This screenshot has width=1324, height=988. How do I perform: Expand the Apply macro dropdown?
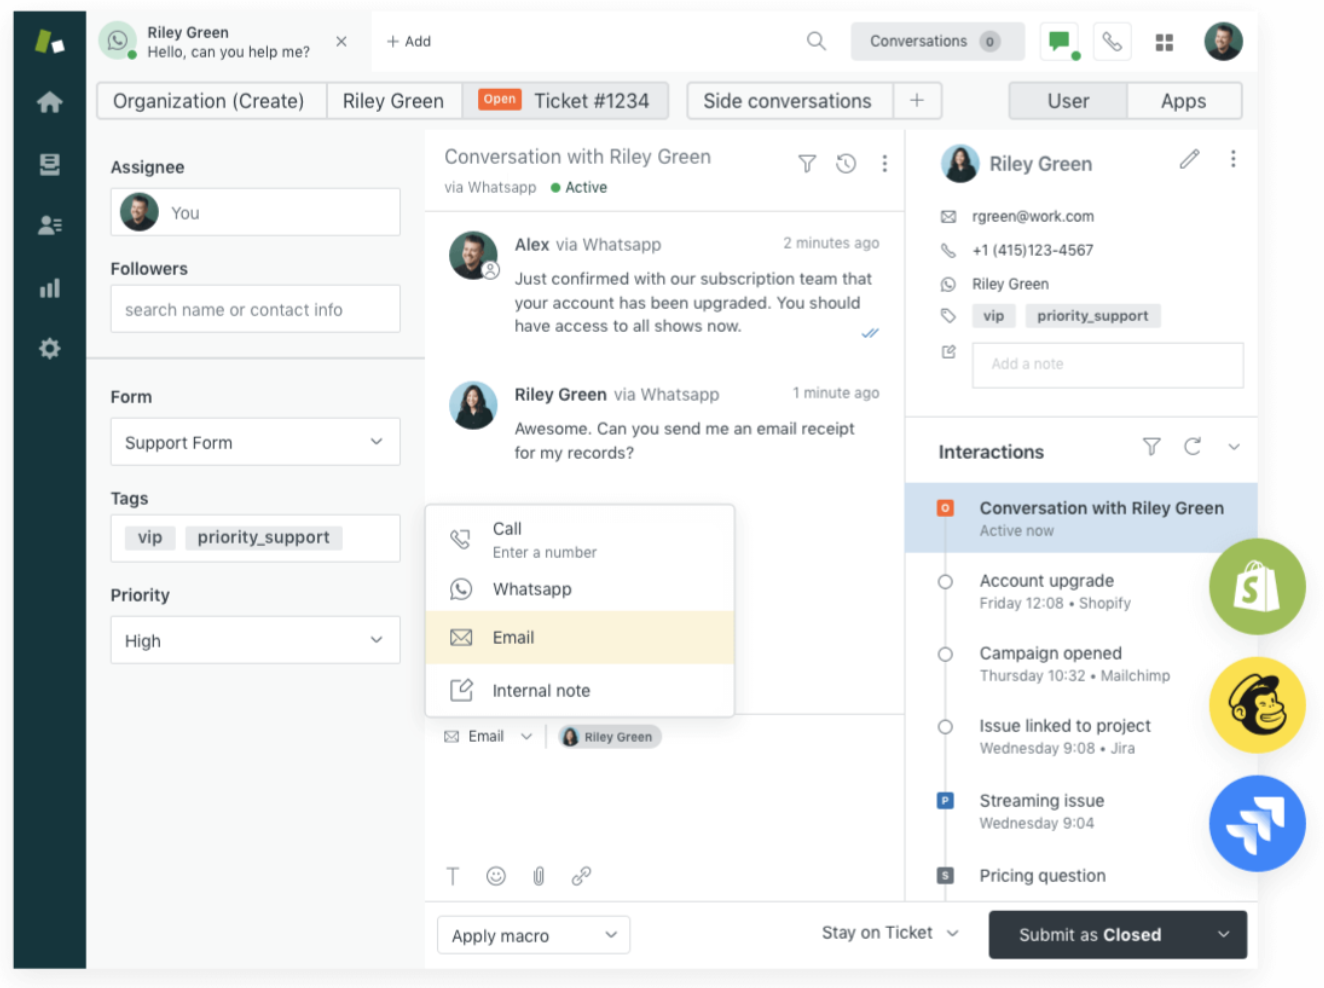pos(533,935)
